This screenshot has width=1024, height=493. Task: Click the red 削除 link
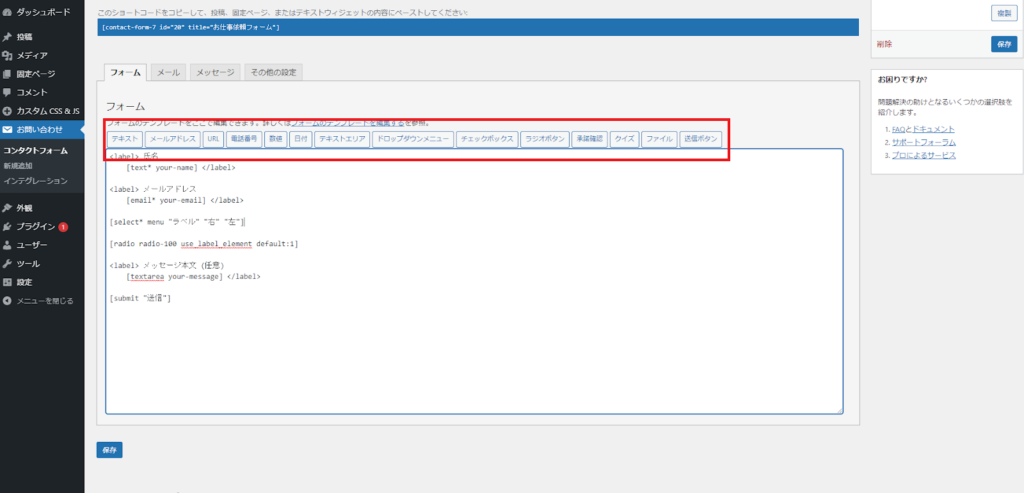[884, 44]
